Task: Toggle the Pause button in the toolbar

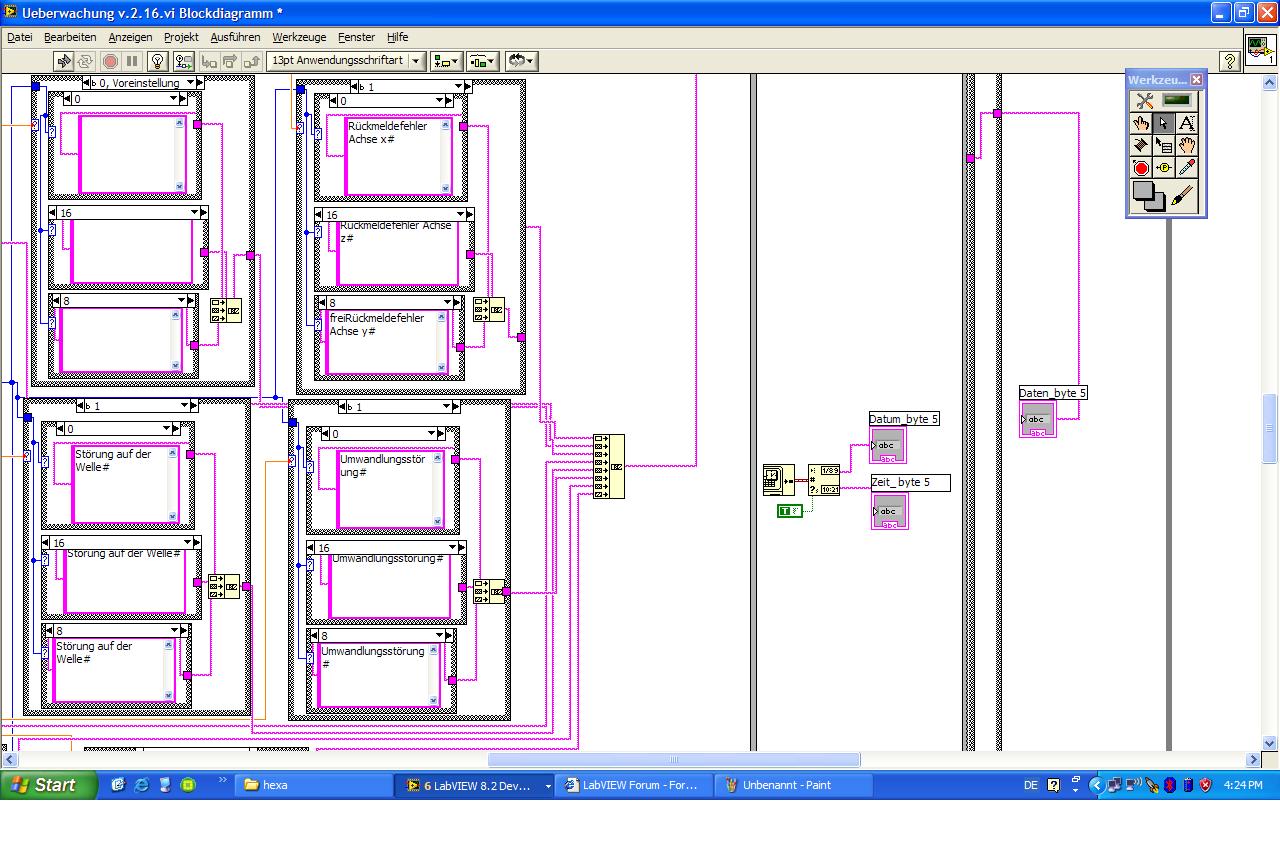Action: [x=132, y=61]
